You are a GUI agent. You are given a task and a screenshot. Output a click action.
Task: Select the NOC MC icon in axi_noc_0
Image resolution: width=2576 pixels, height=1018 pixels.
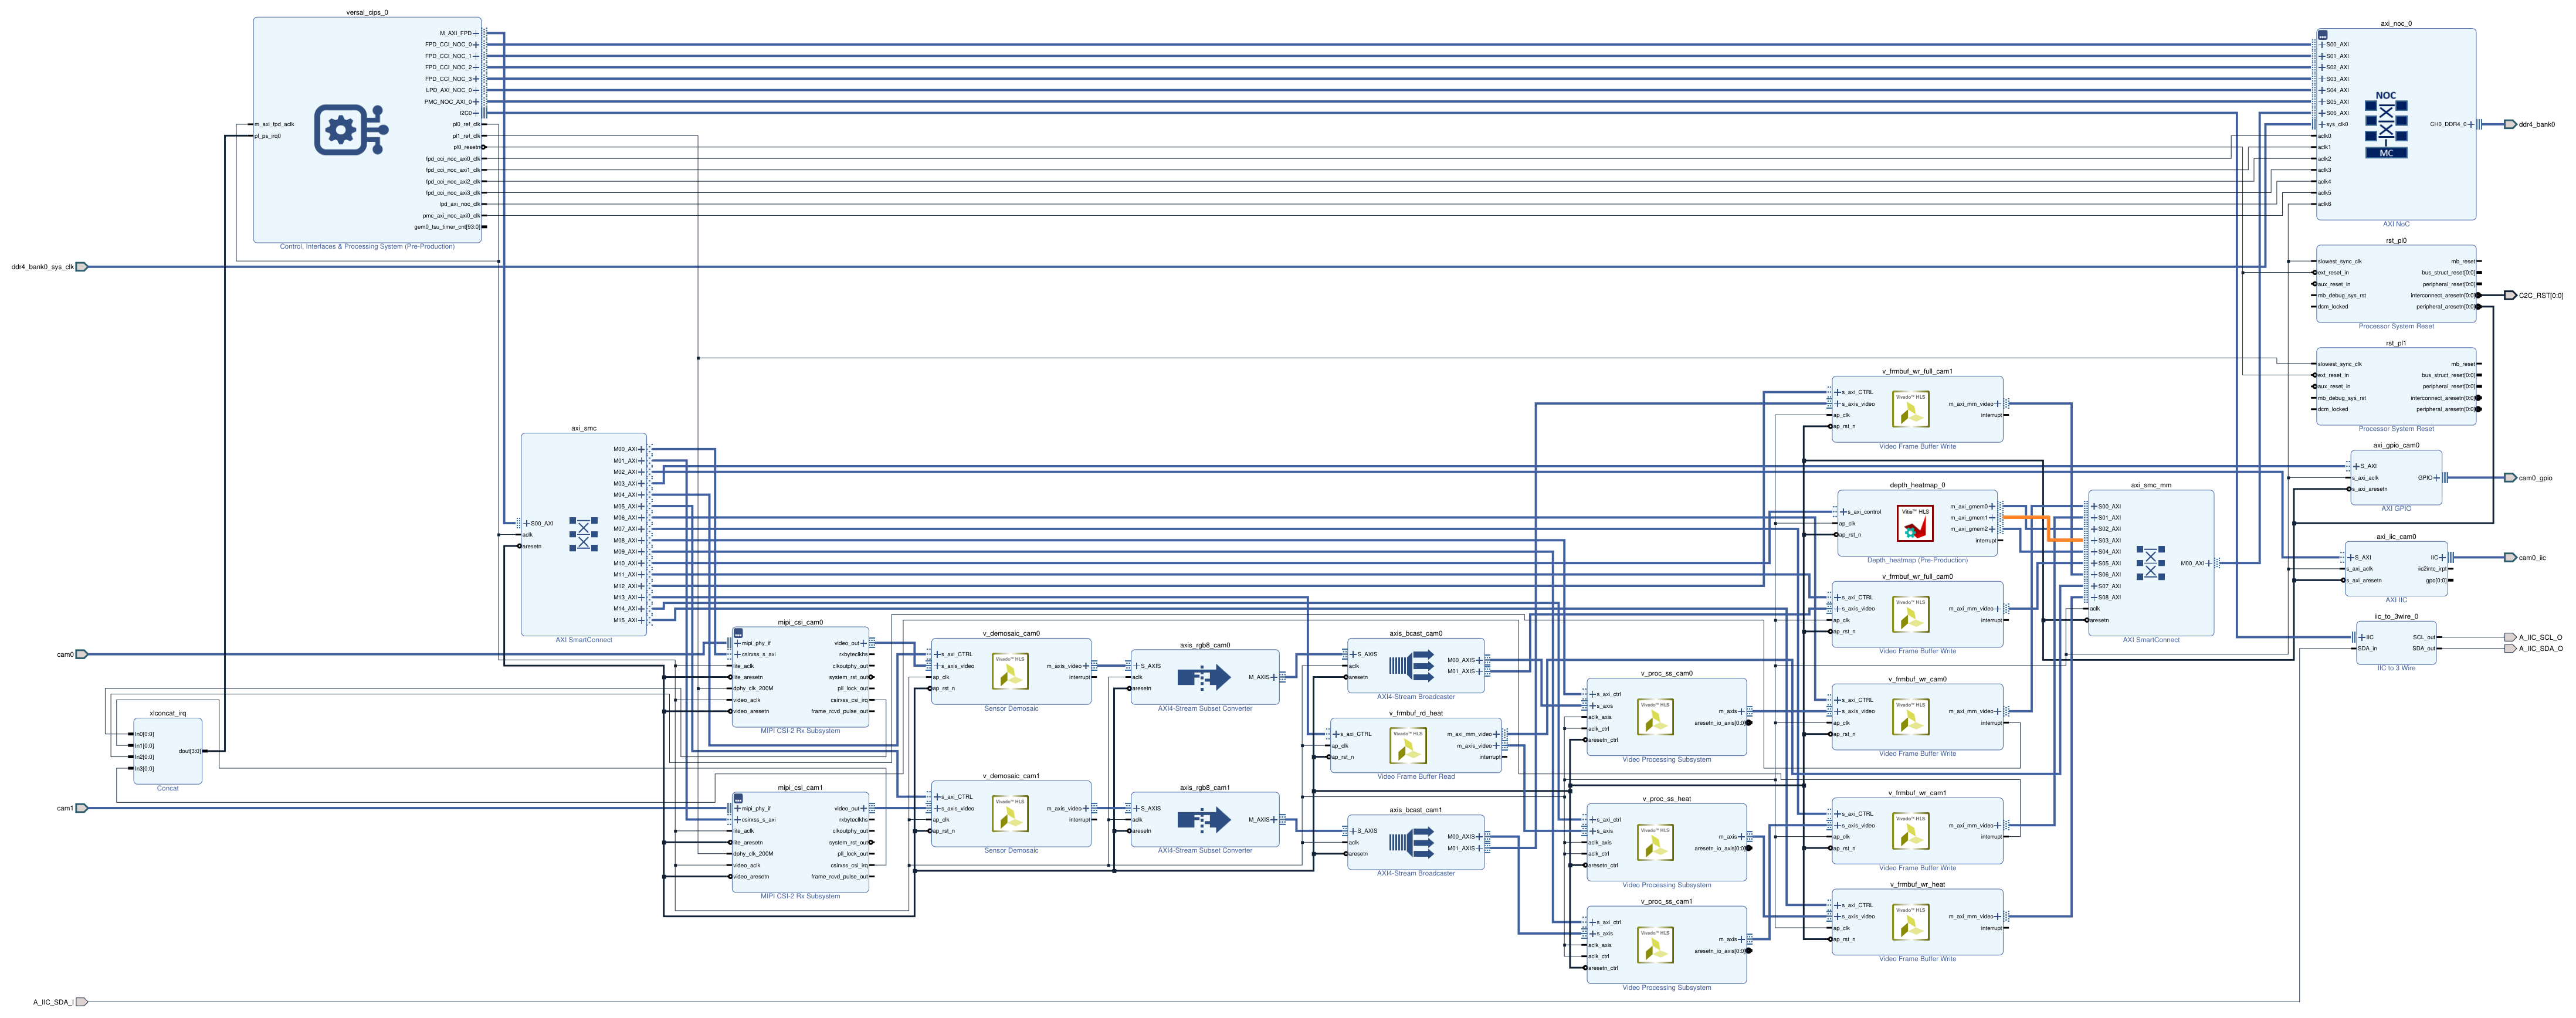(2386, 125)
